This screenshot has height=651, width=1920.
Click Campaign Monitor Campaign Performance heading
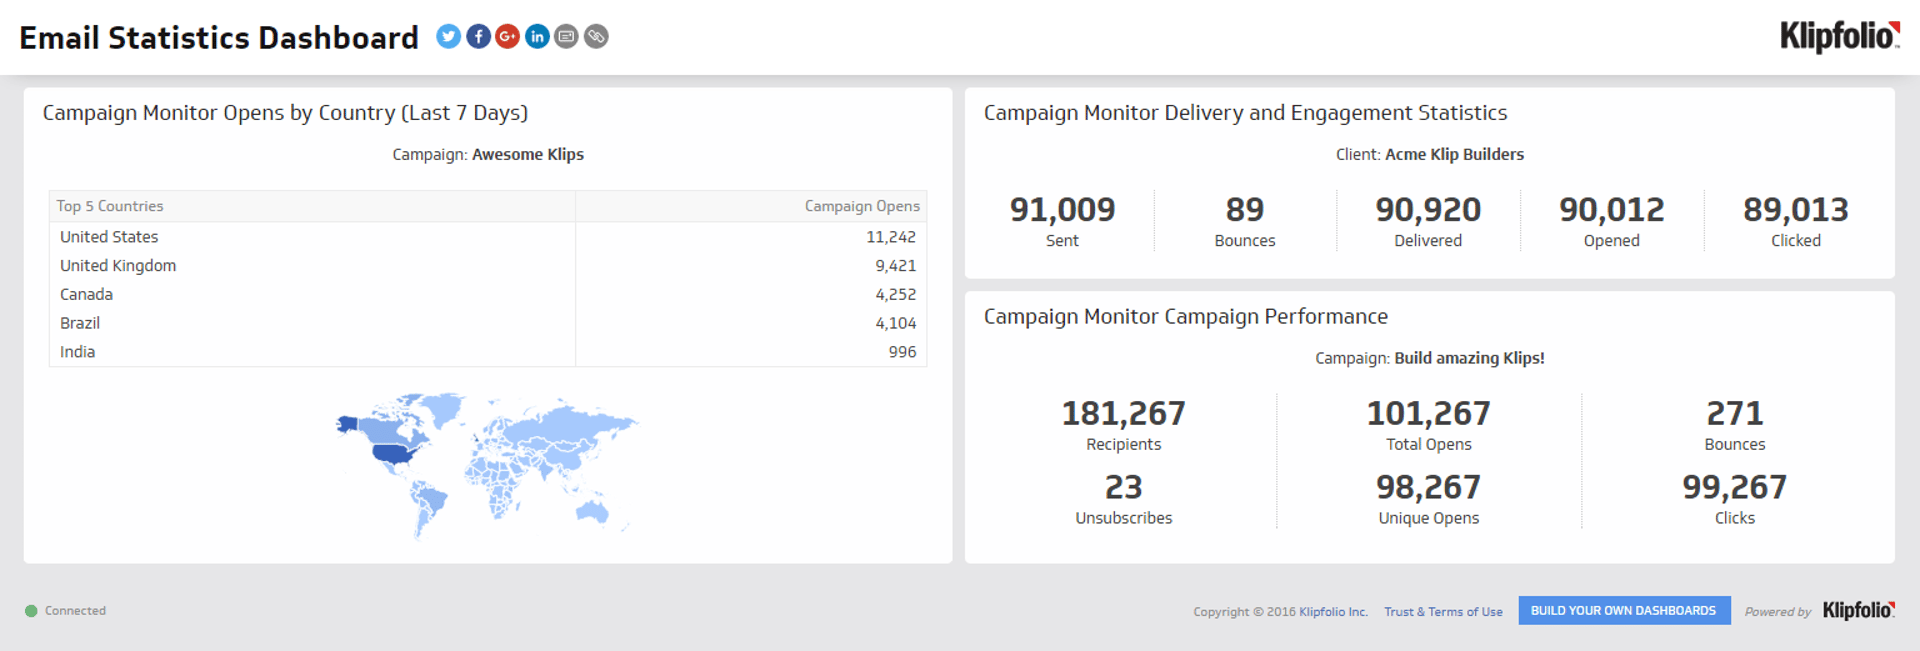[x=1186, y=317]
